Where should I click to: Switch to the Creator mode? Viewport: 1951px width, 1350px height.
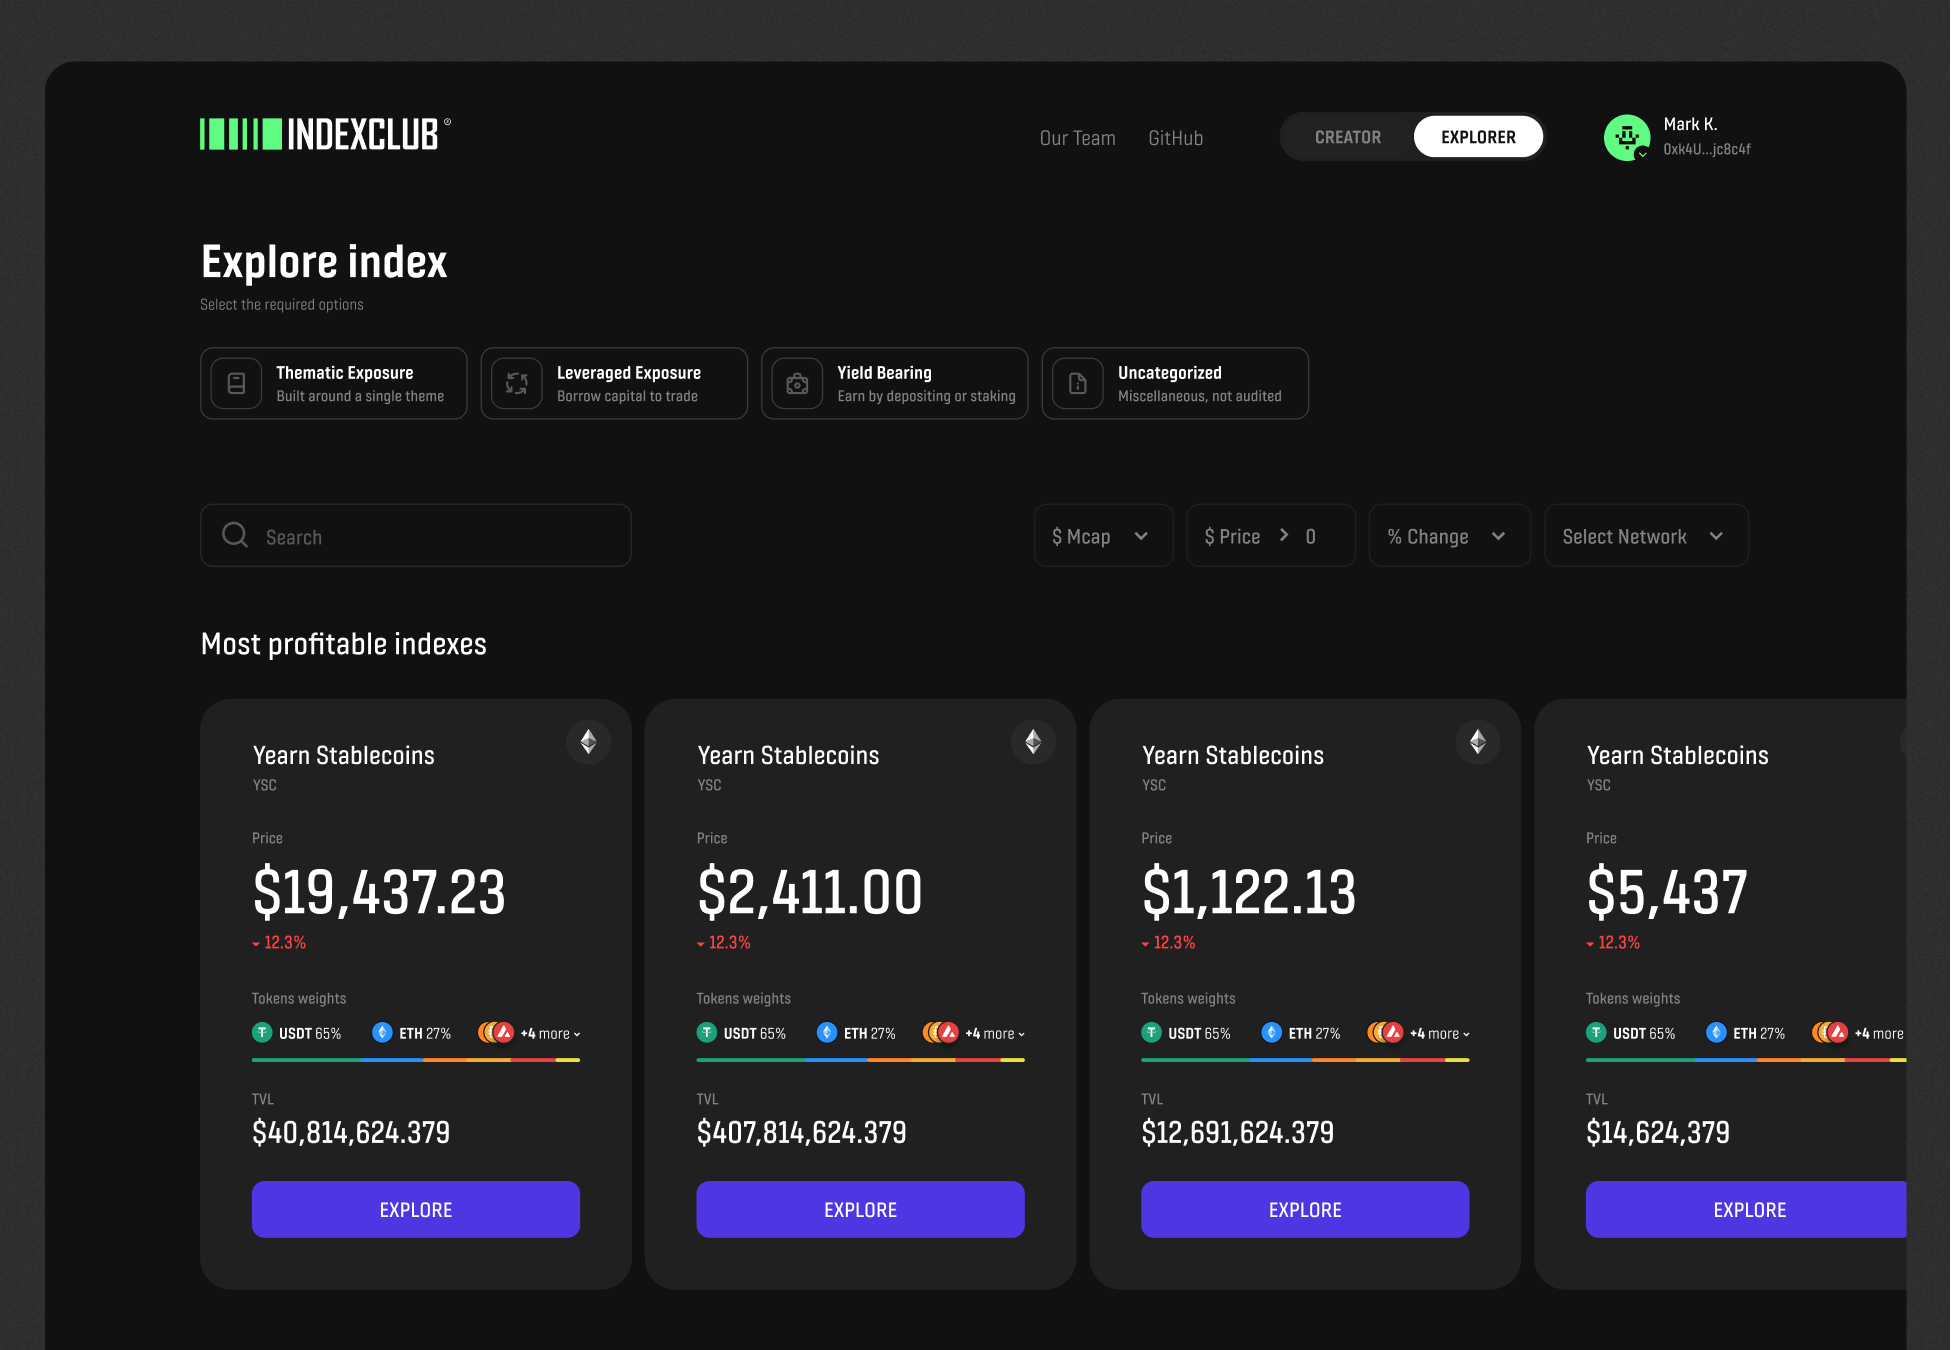(x=1347, y=137)
